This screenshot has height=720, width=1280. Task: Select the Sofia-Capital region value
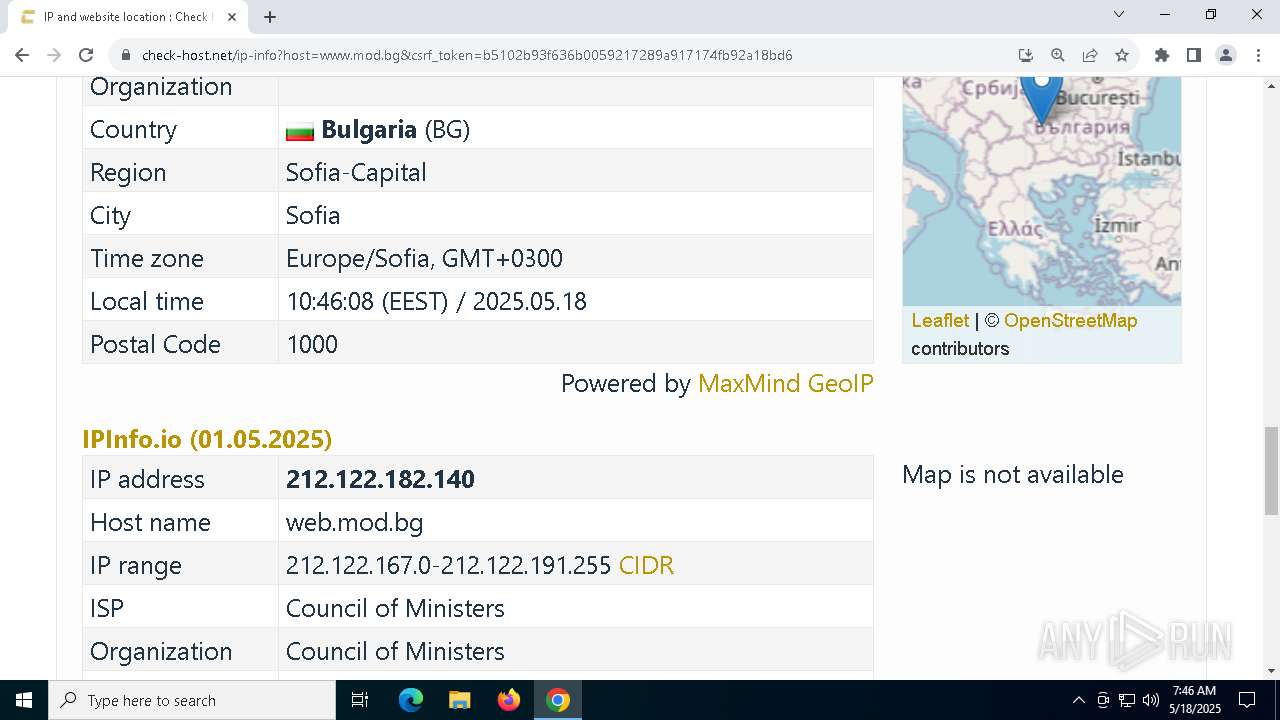coord(356,172)
